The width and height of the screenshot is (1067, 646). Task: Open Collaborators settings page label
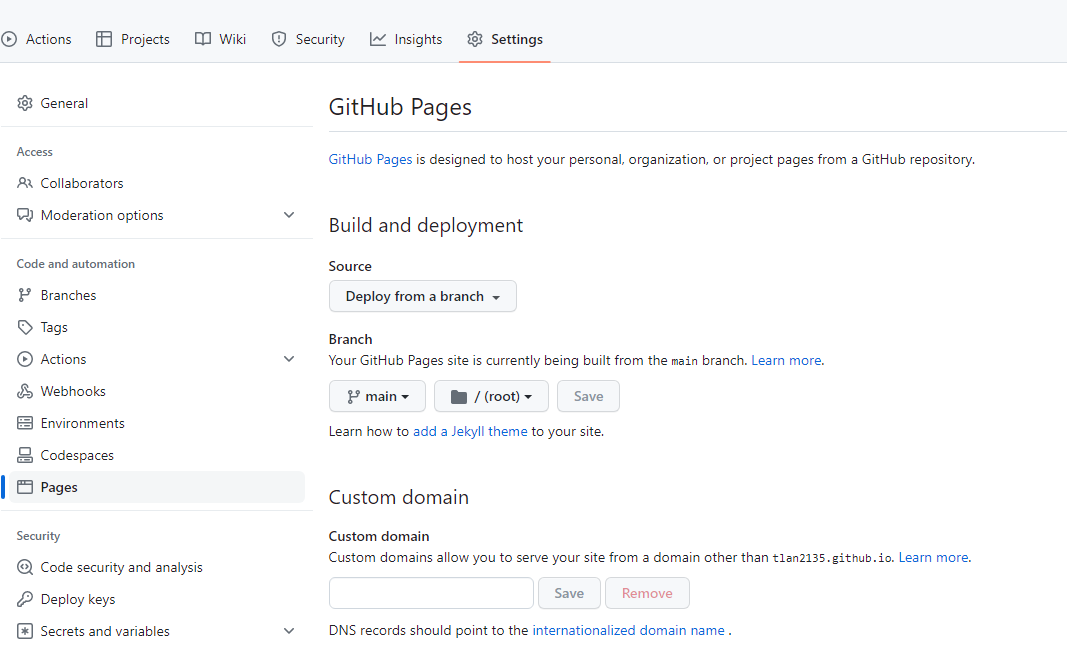coord(82,183)
